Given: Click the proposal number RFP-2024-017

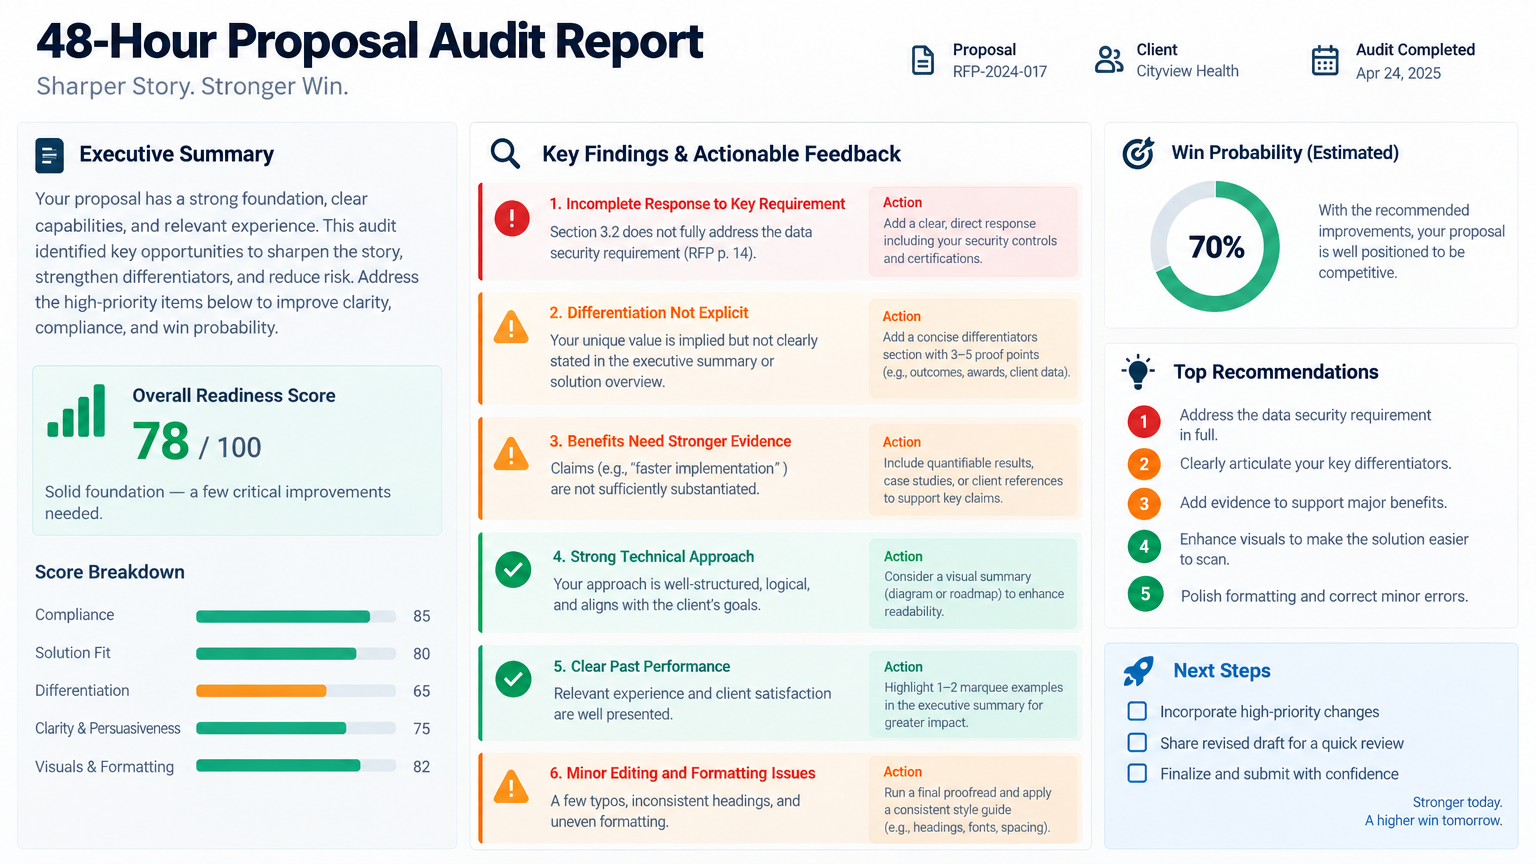Looking at the screenshot, I should [x=1000, y=72].
